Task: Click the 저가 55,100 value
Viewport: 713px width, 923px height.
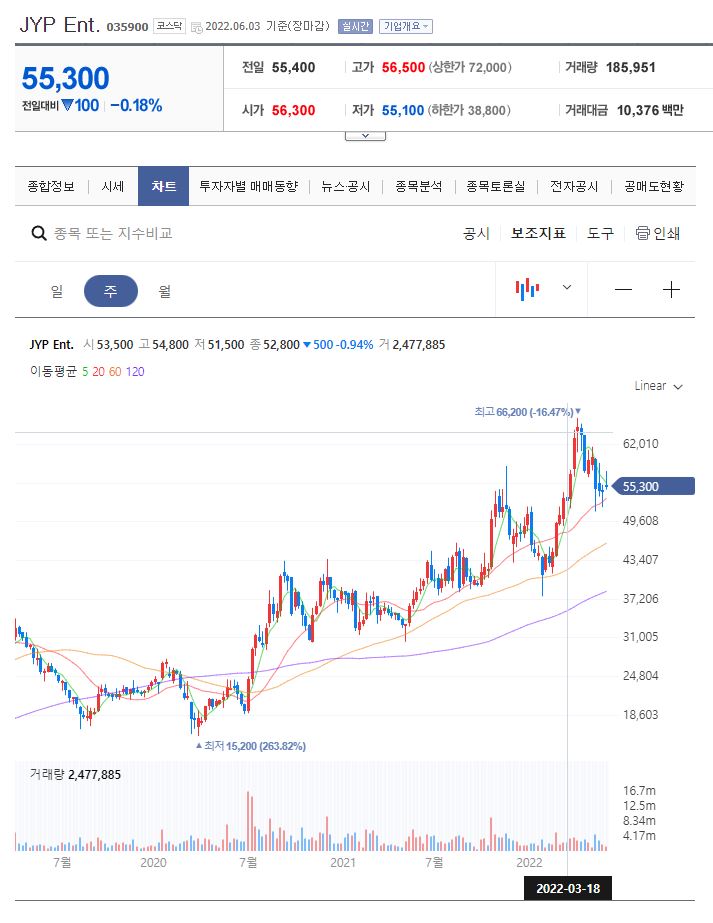Action: [x=403, y=110]
